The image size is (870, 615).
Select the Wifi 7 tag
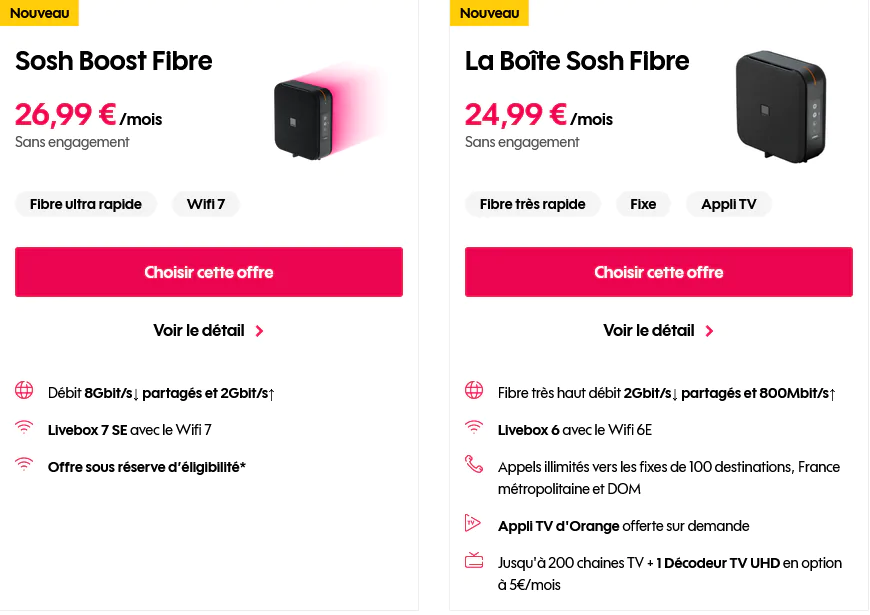[206, 204]
